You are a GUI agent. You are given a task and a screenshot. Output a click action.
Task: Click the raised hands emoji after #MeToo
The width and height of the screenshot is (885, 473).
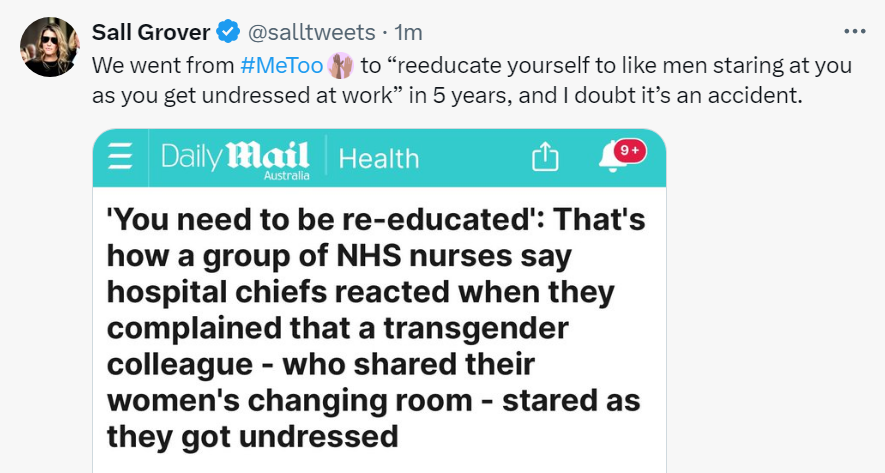pyautogui.click(x=341, y=66)
